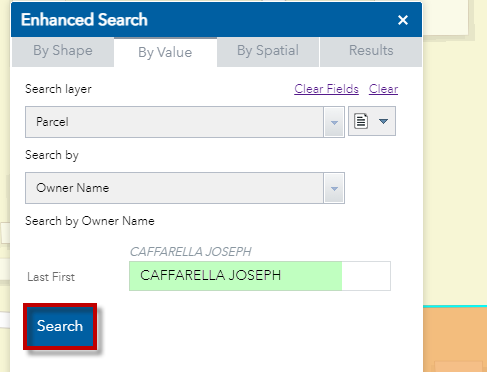Screen dimensions: 487x372
Task: Select the Owner Name combo box
Action: click(185, 188)
